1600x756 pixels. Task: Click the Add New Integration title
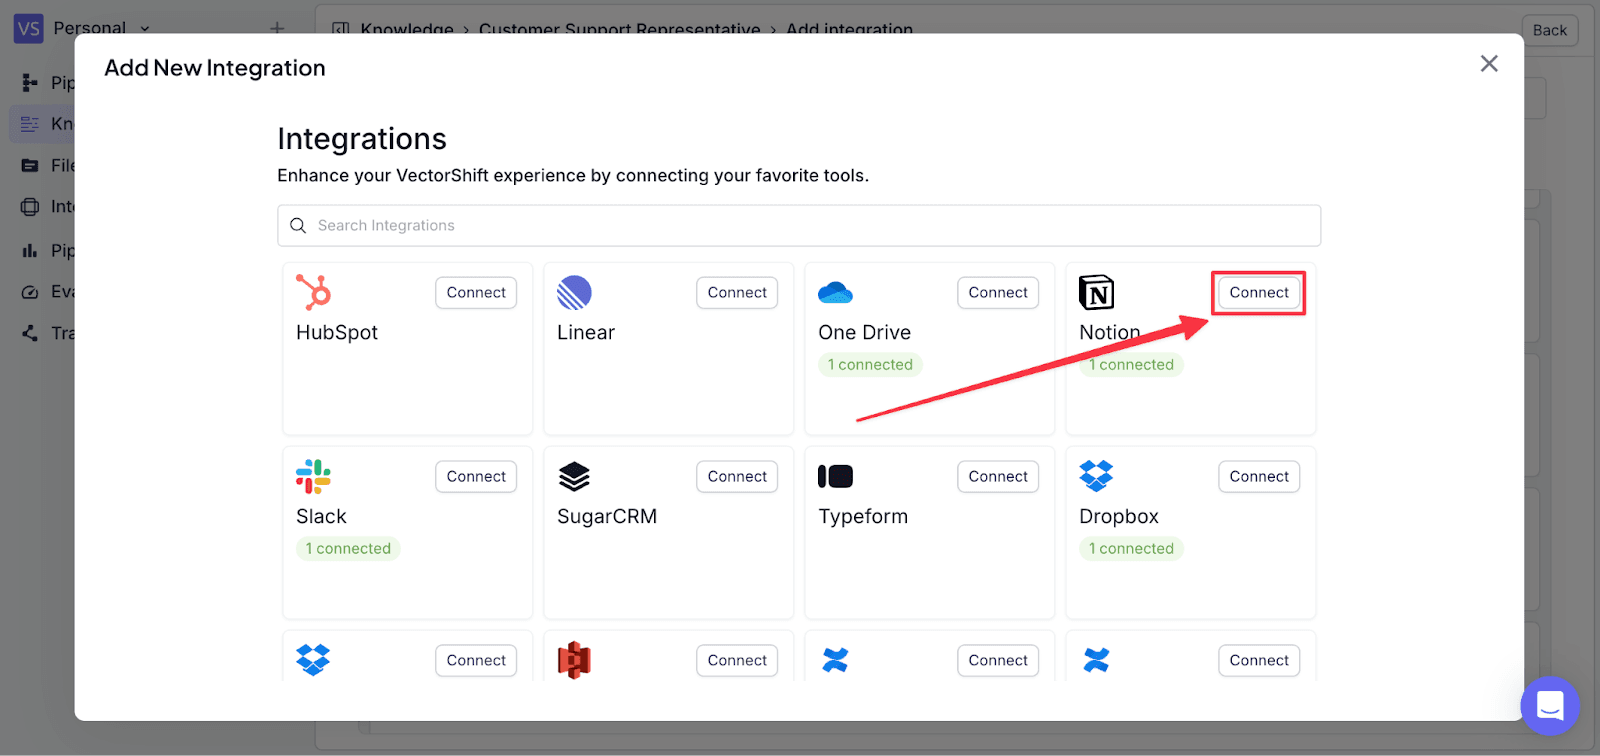pos(215,68)
